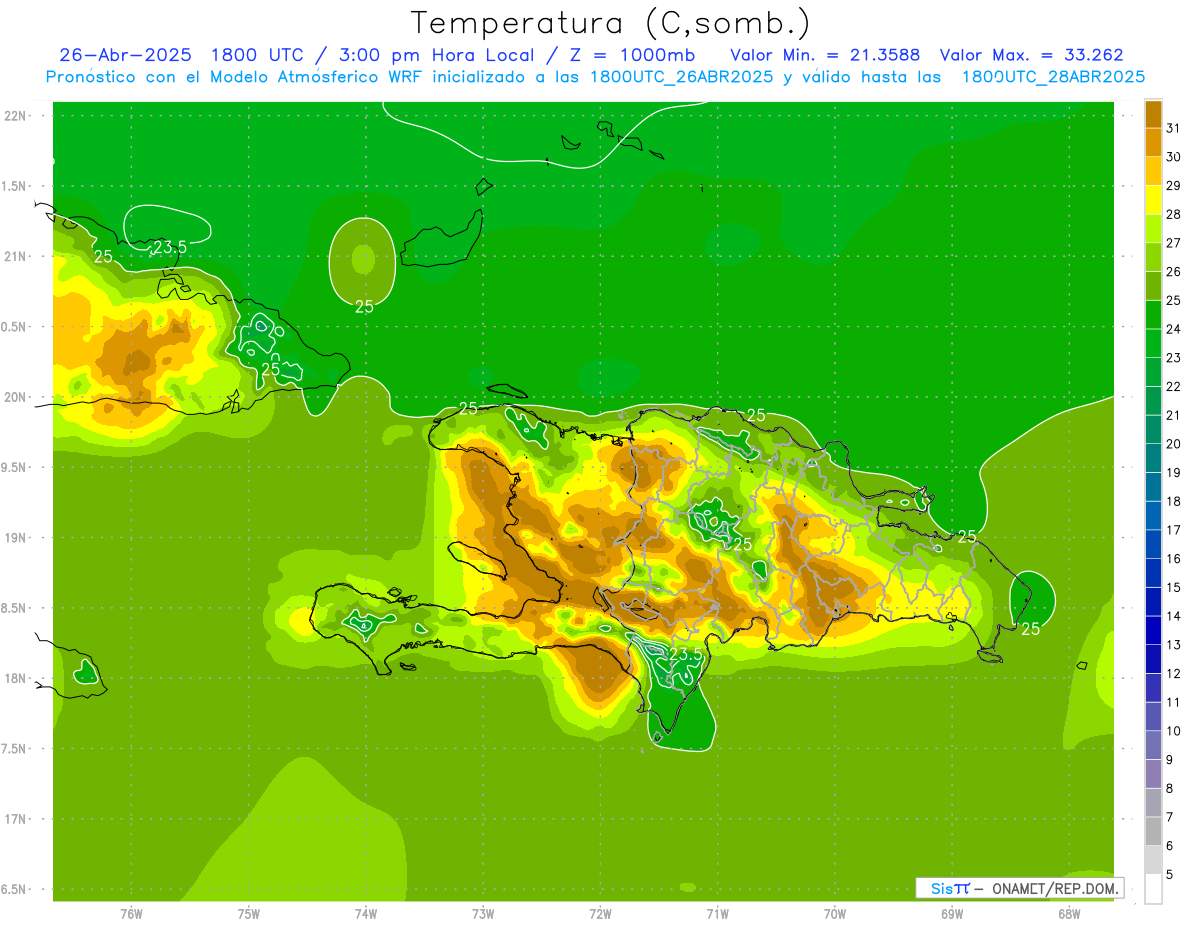The height and width of the screenshot is (927, 1200).
Task: Pick the green legend swatch between 24 and 25
Action: pyautogui.click(x=1153, y=315)
